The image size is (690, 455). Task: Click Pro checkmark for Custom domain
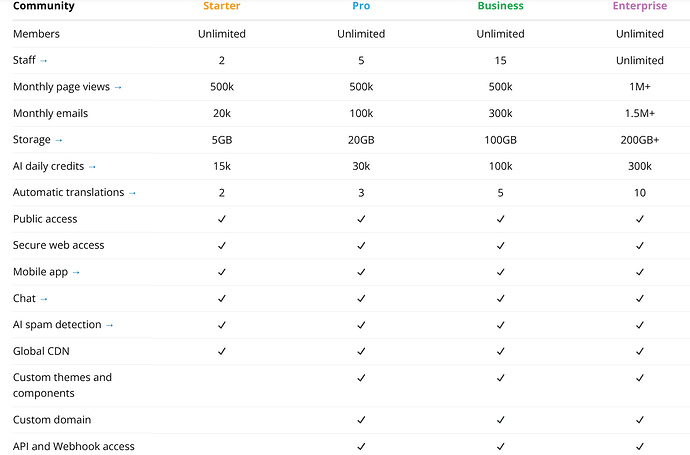pyautogui.click(x=361, y=420)
